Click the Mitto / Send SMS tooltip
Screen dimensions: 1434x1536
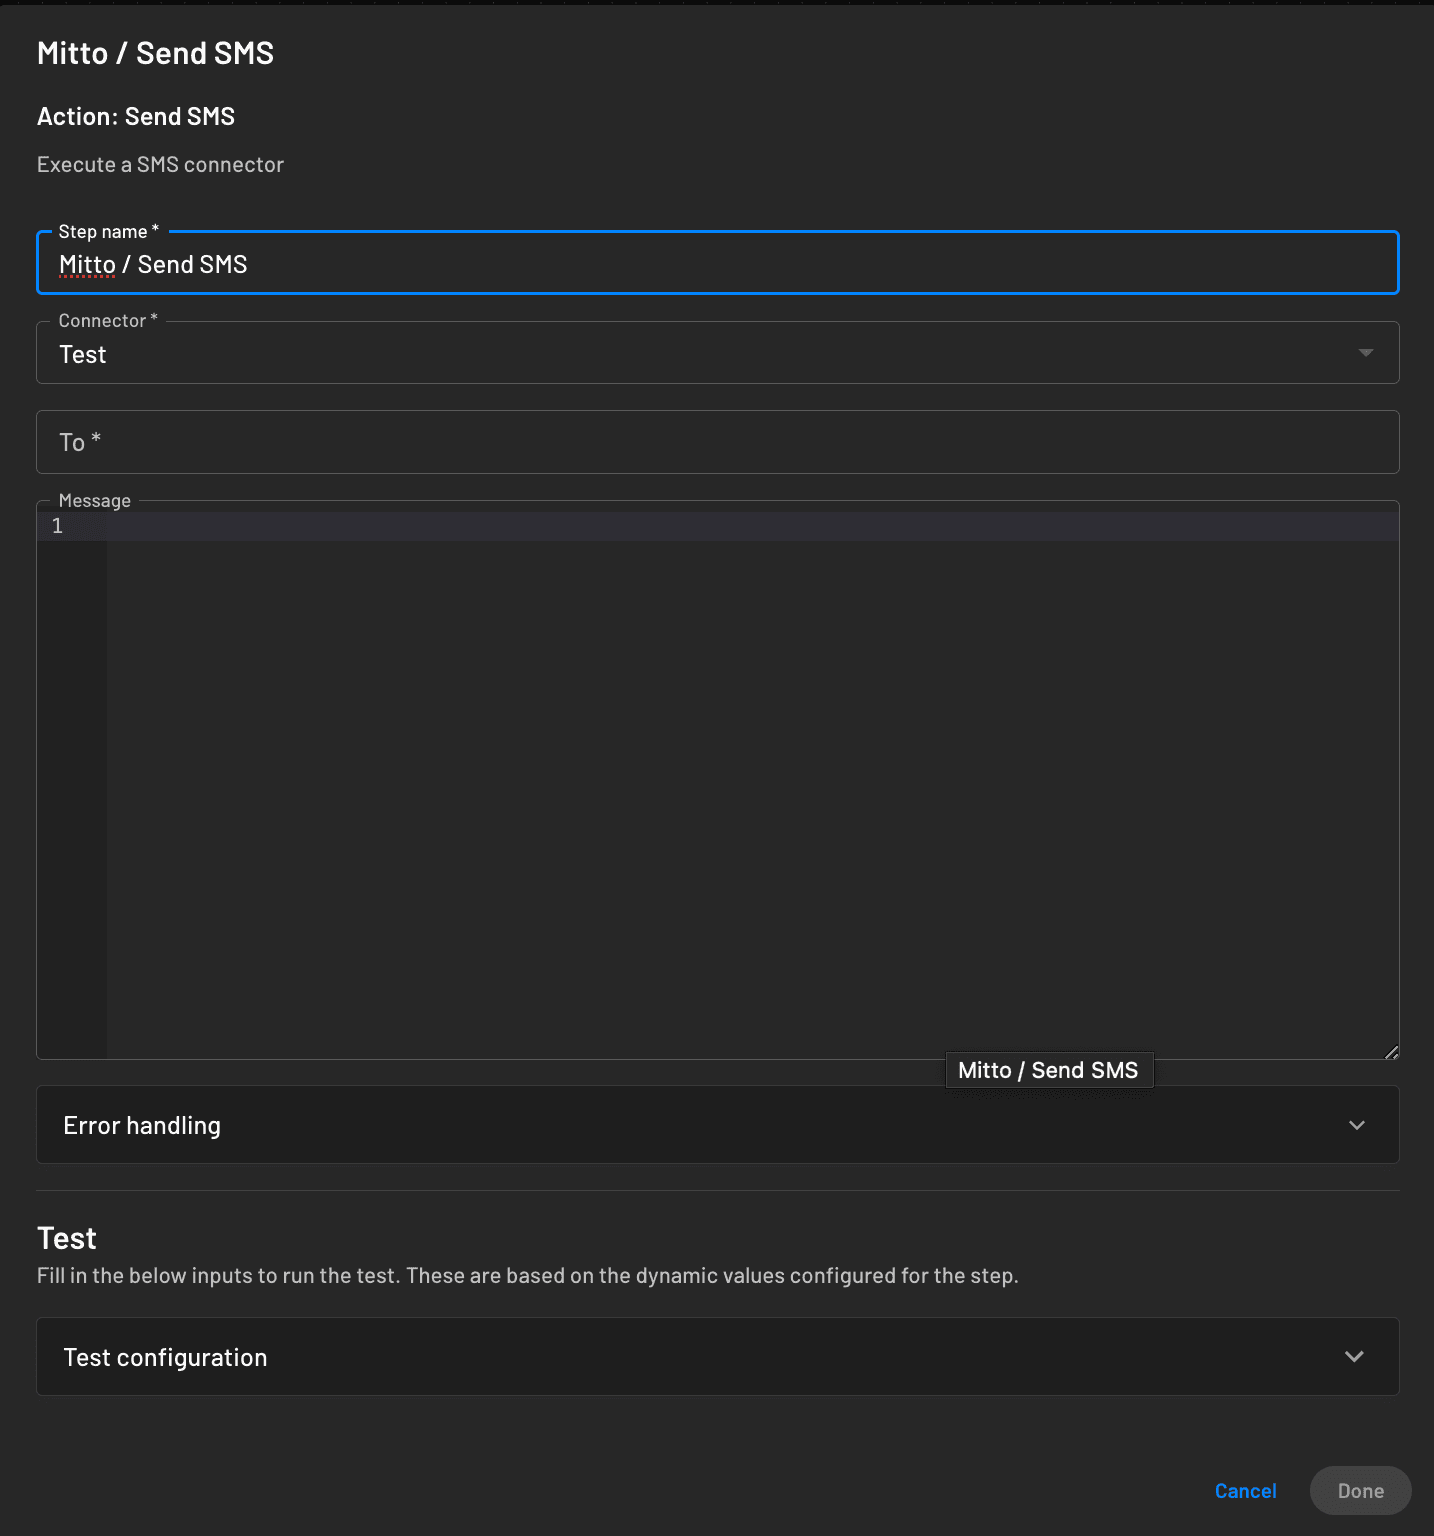pos(1048,1069)
